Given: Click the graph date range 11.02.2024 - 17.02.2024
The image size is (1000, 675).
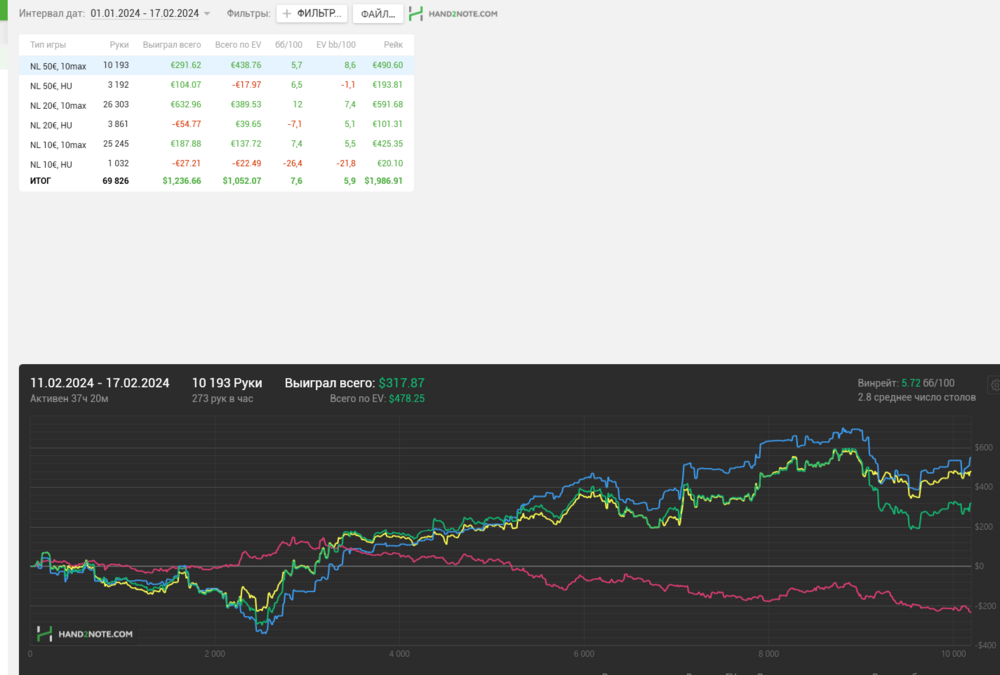Looking at the screenshot, I should 99,383.
